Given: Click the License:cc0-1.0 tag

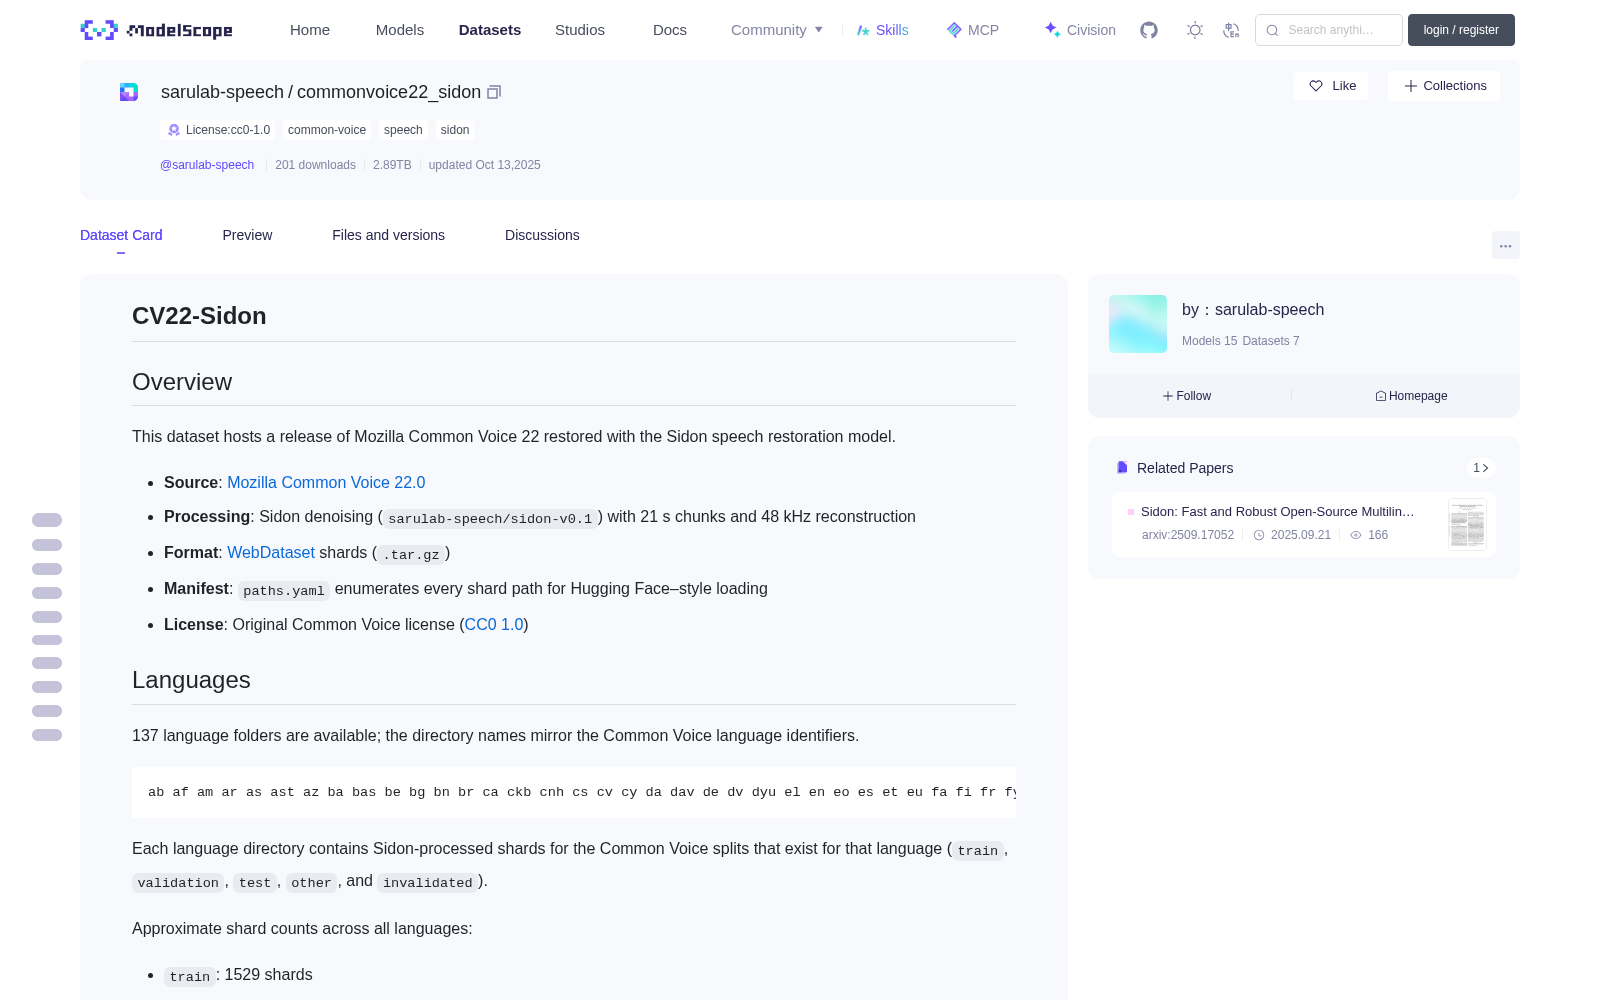Looking at the screenshot, I should (x=218, y=130).
